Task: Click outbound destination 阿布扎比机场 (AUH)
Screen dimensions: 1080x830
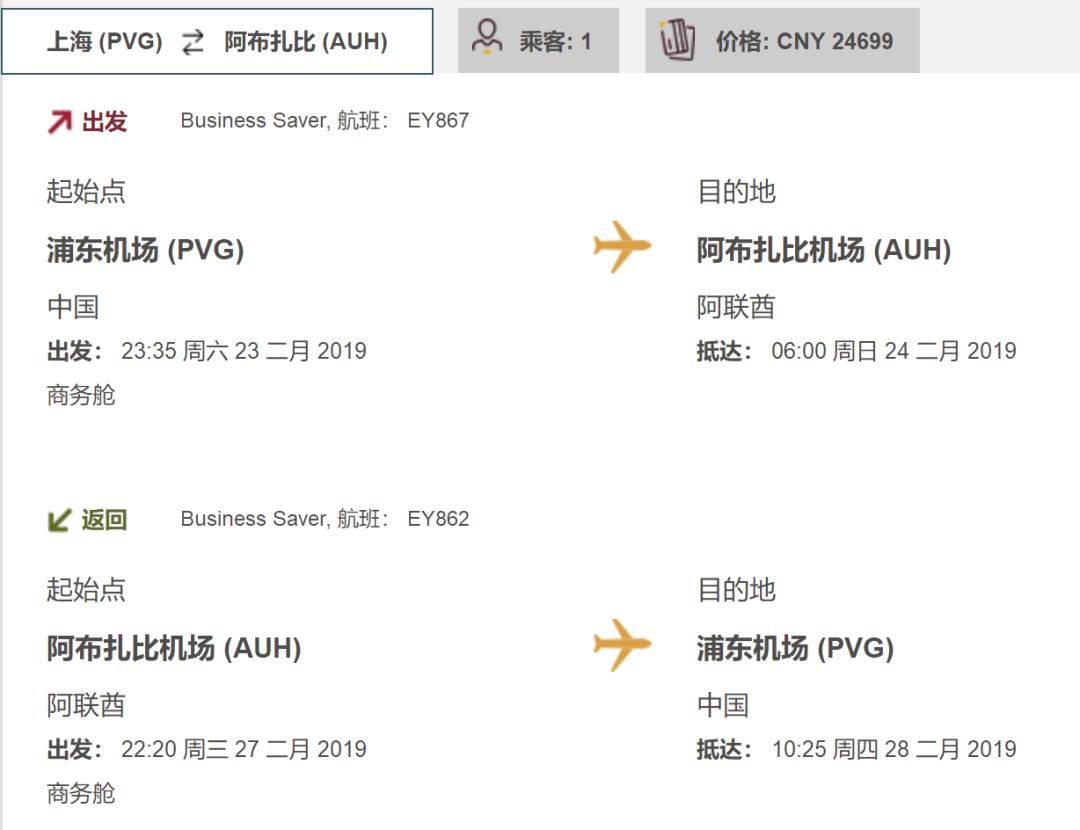Action: coord(823,250)
